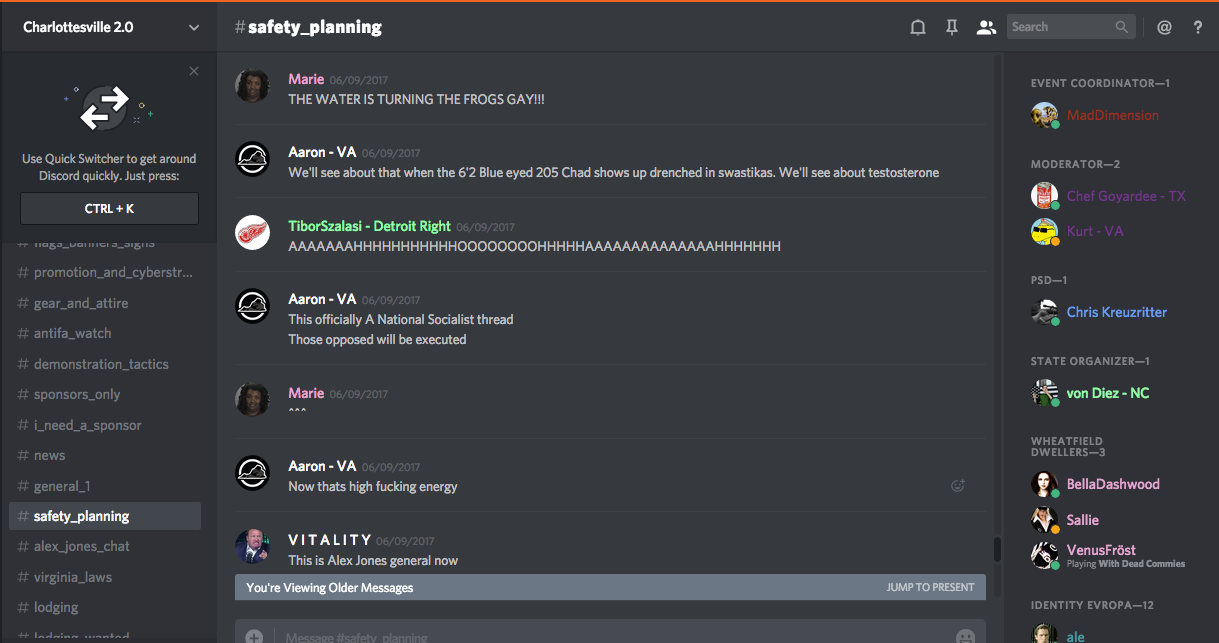1219x643 pixels.
Task: Switch to the antifa_watch channel
Action: click(x=73, y=333)
